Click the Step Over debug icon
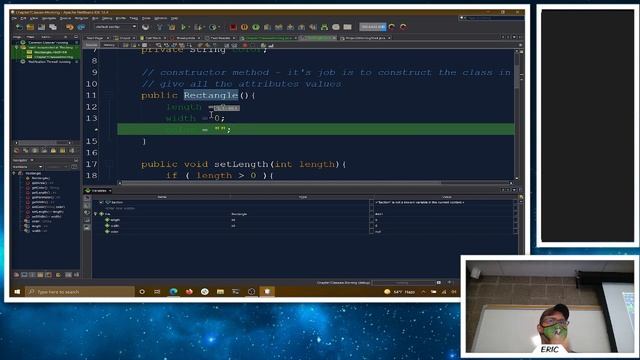This screenshot has width=640, height=360. (x=267, y=27)
